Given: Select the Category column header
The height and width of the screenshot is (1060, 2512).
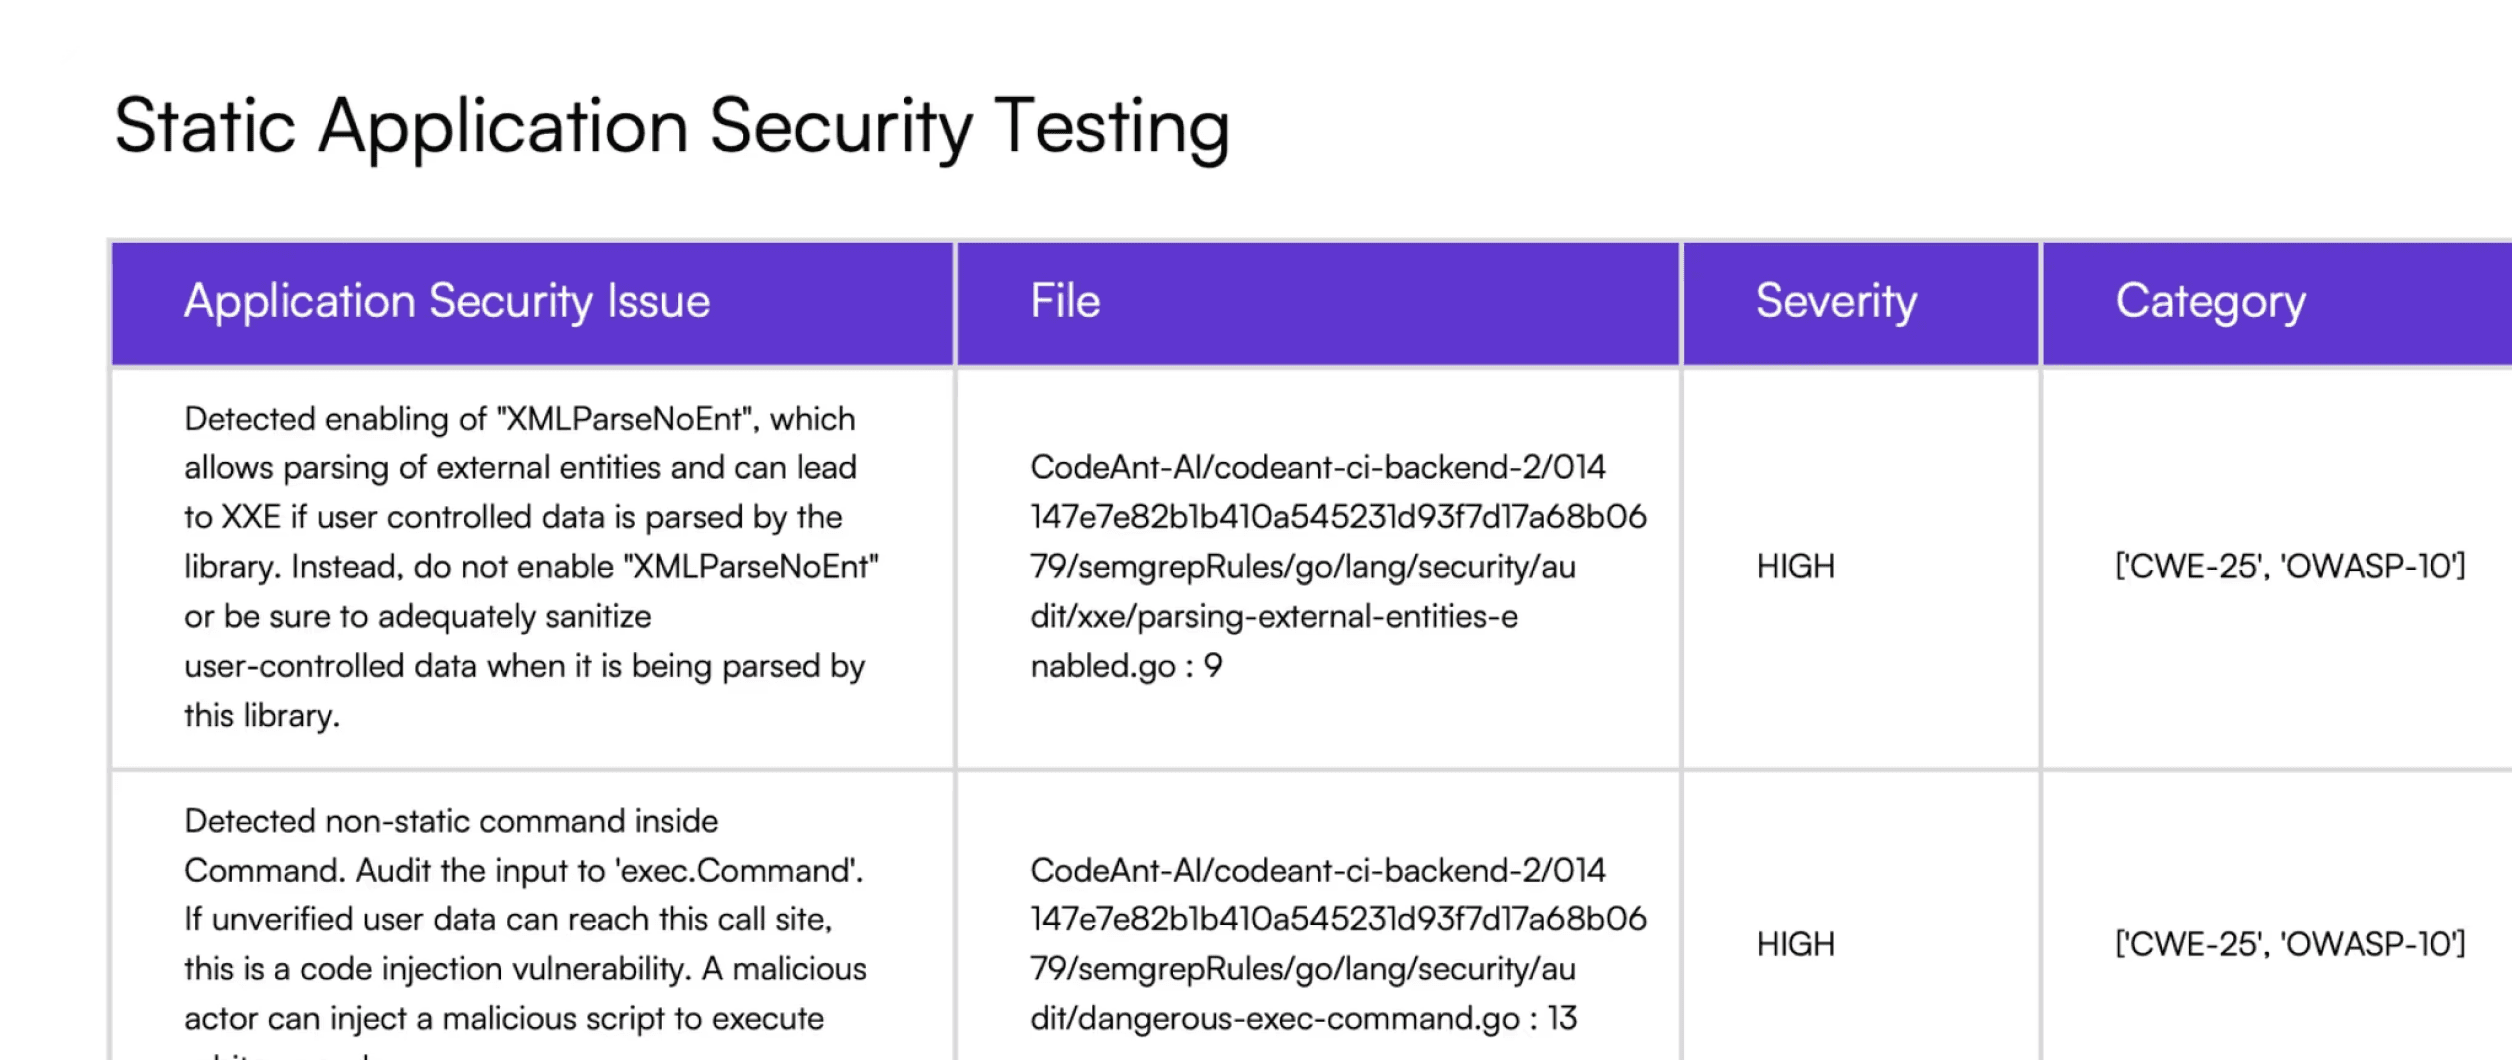Looking at the screenshot, I should tap(2210, 302).
